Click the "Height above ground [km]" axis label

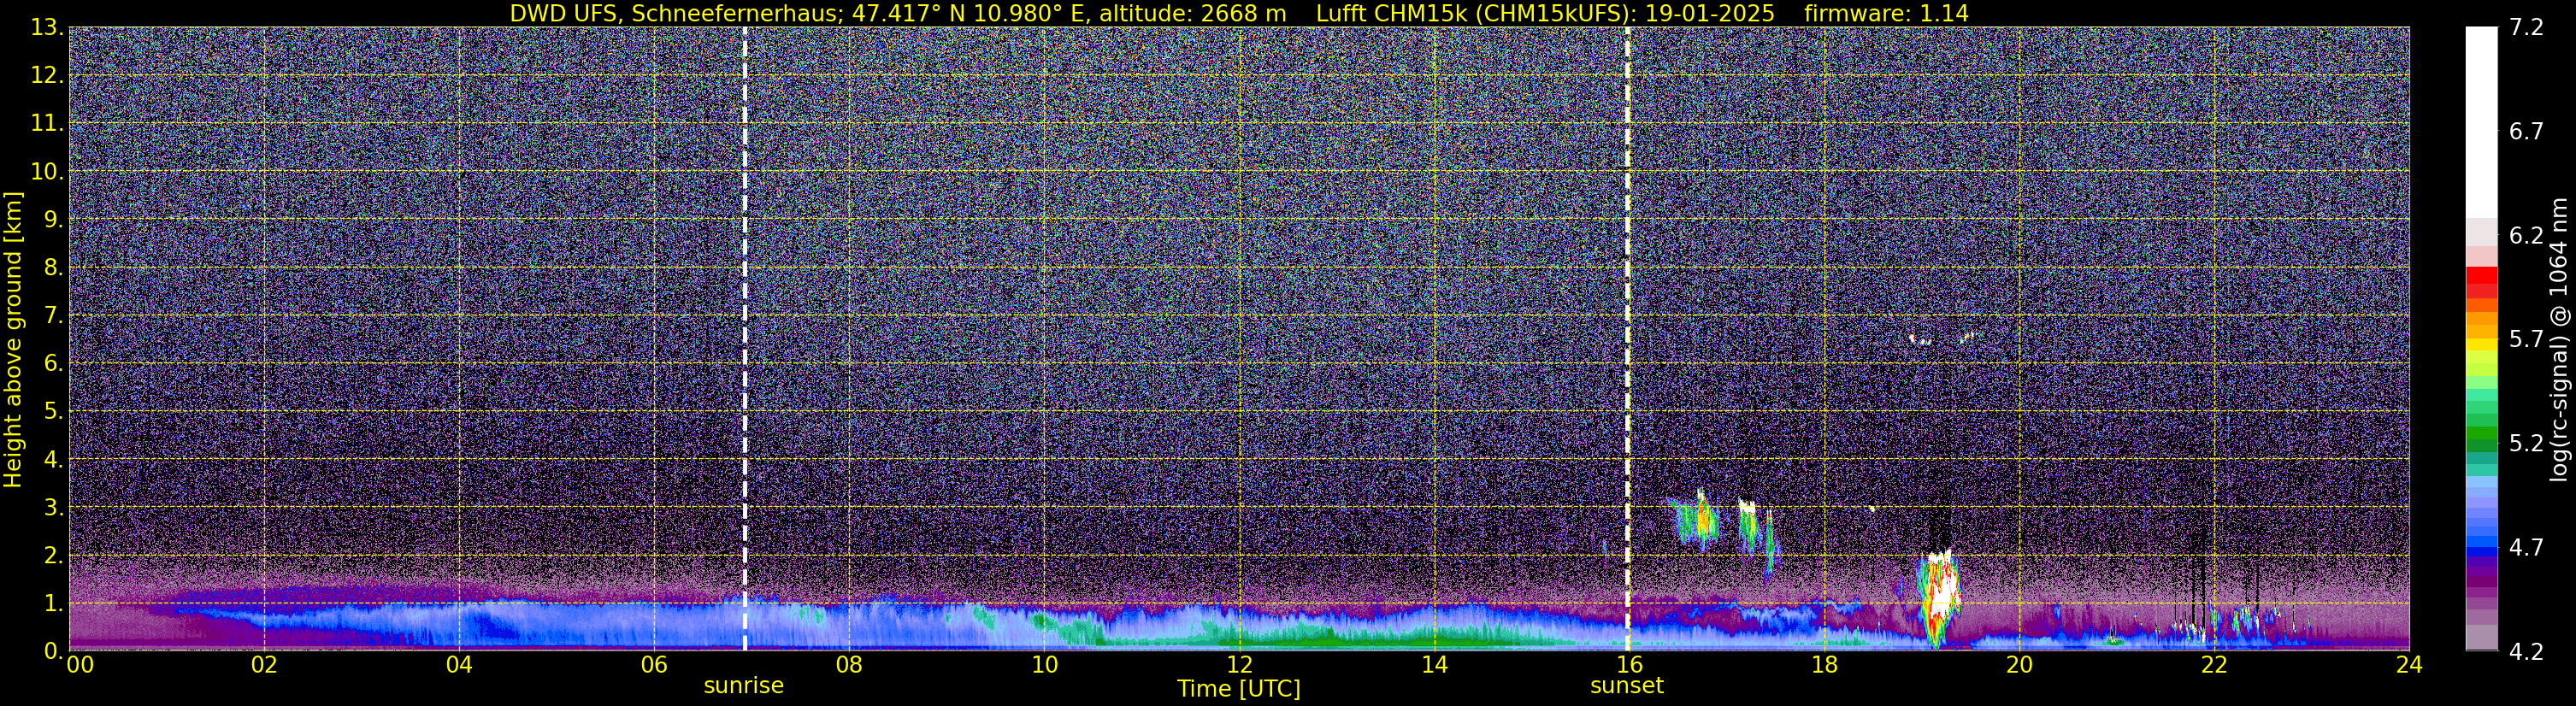click(x=13, y=339)
